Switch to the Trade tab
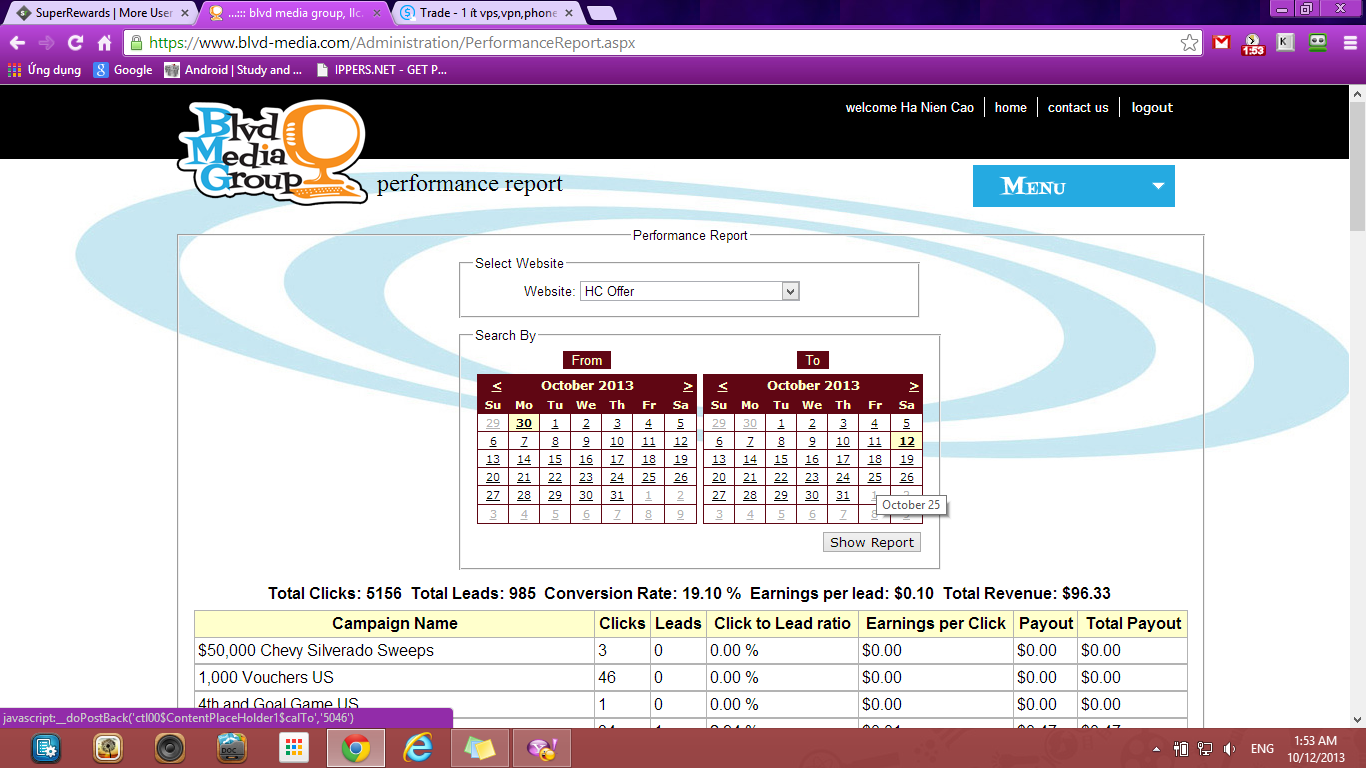The width and height of the screenshot is (1366, 768). 487,13
